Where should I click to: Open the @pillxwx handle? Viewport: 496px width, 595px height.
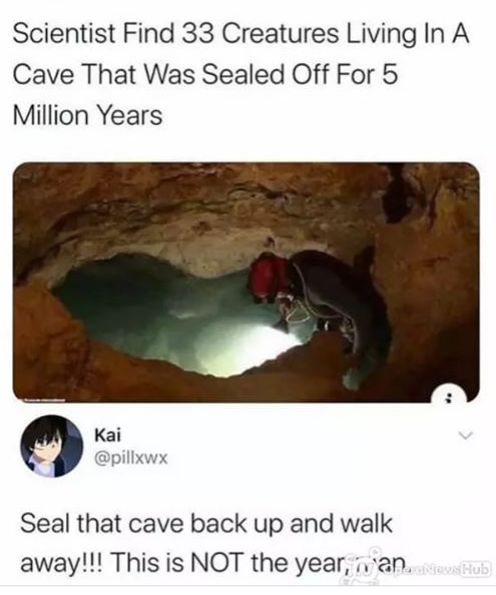click(131, 459)
